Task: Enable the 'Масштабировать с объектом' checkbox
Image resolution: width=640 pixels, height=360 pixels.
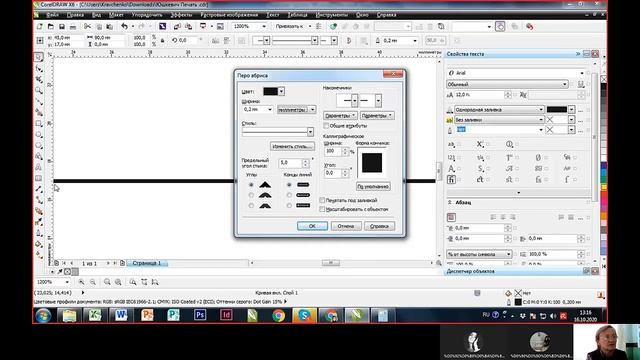Action: coord(322,209)
